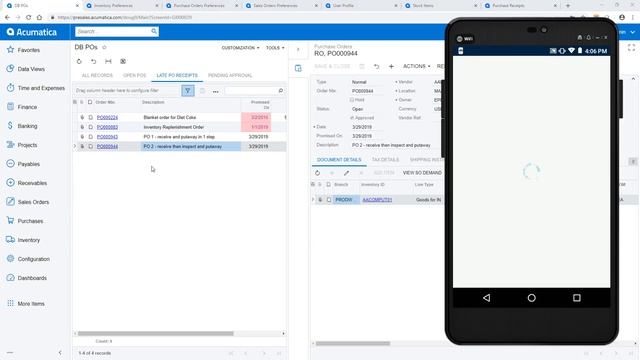Export DB POs list to Excel
The height and width of the screenshot is (360, 640).
pos(123,61)
